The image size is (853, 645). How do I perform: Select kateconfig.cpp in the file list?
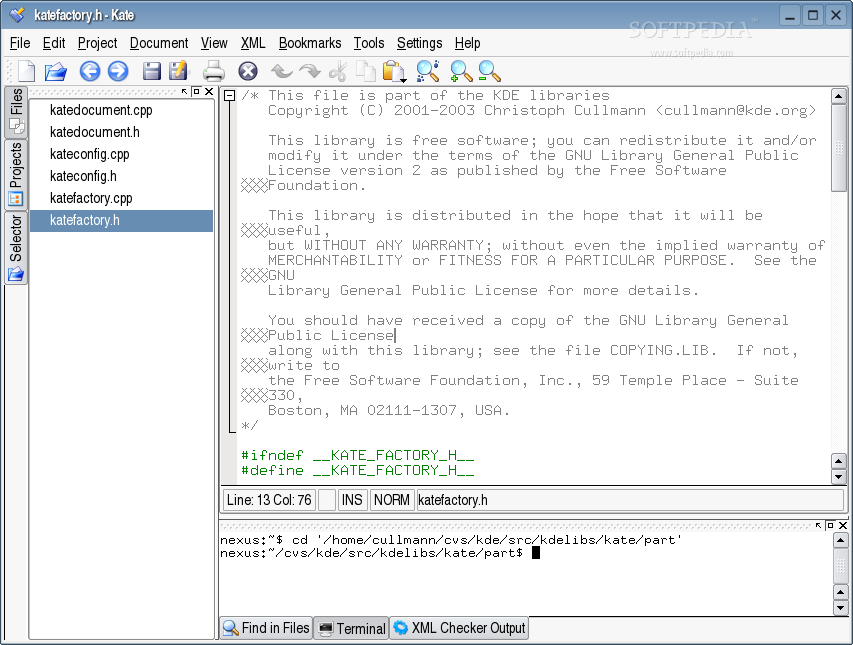point(89,154)
